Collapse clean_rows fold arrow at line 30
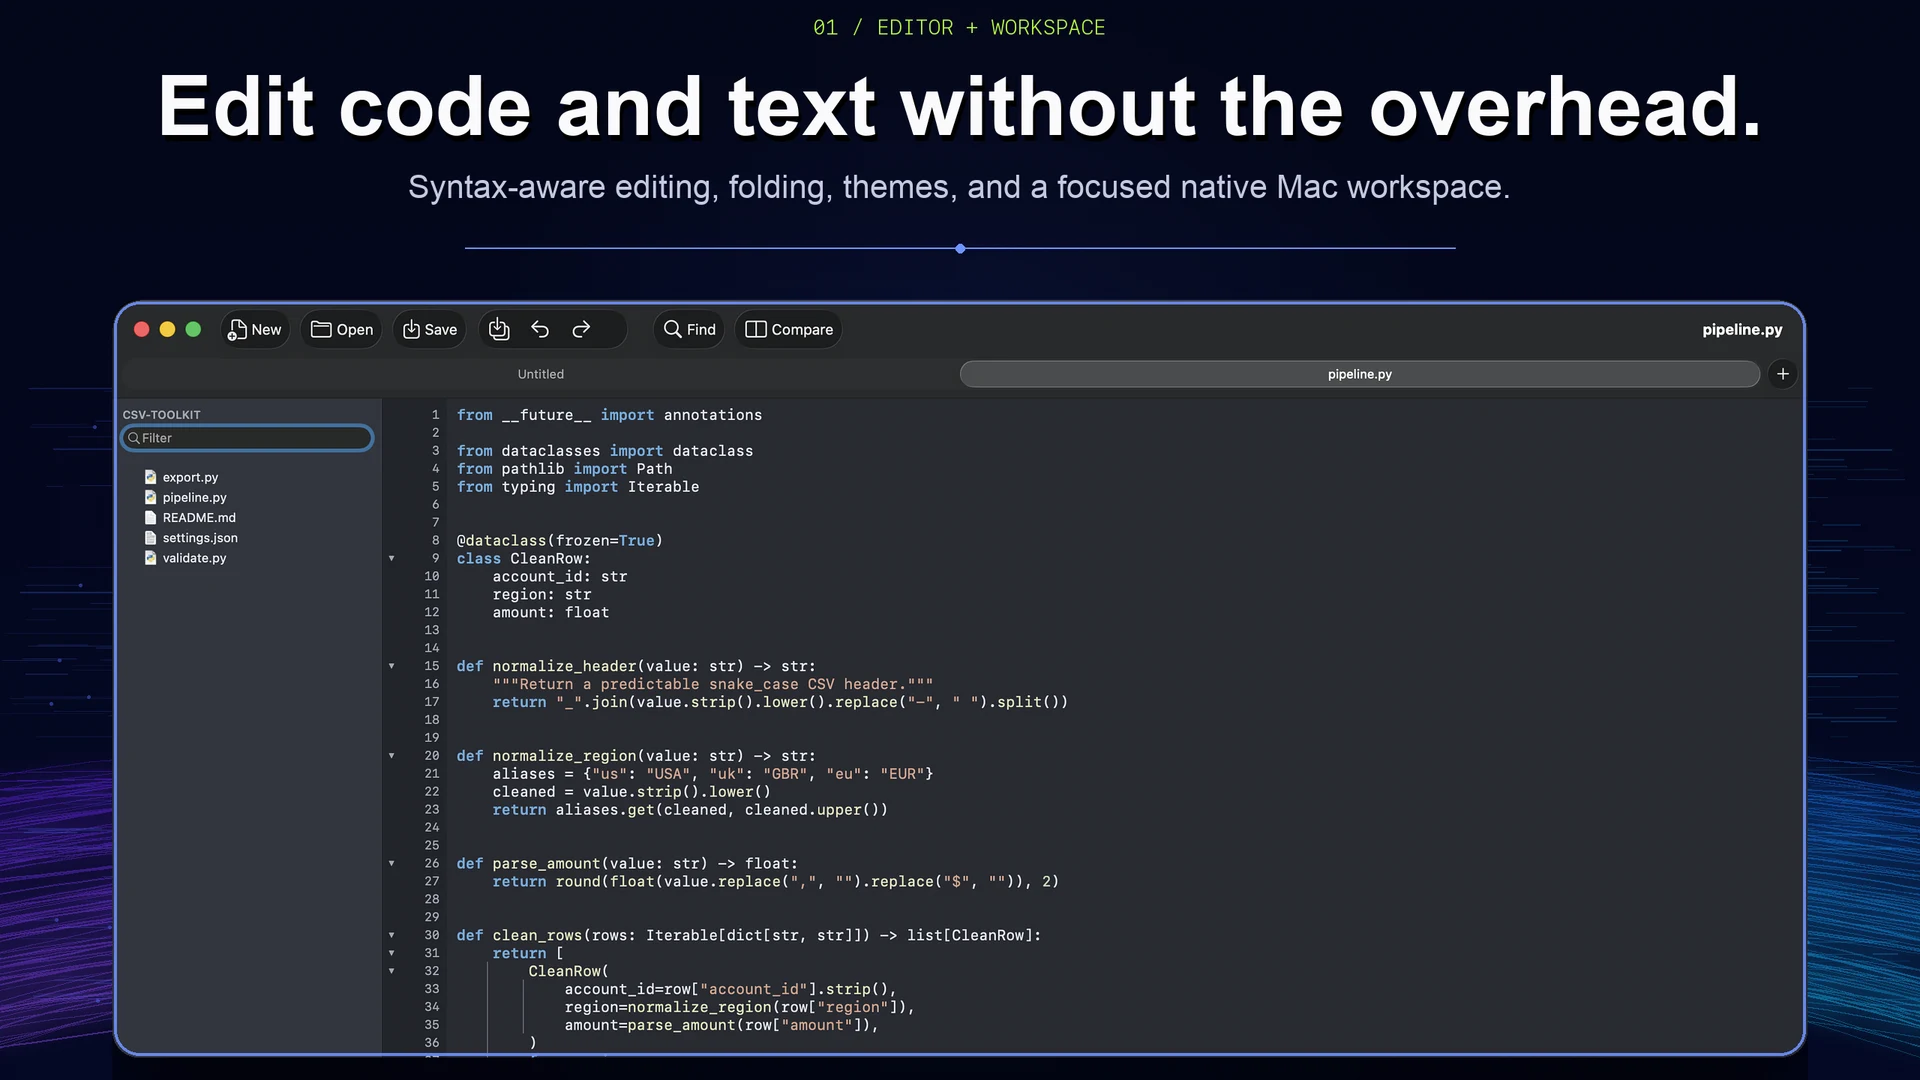This screenshot has height=1080, width=1920. coord(391,936)
